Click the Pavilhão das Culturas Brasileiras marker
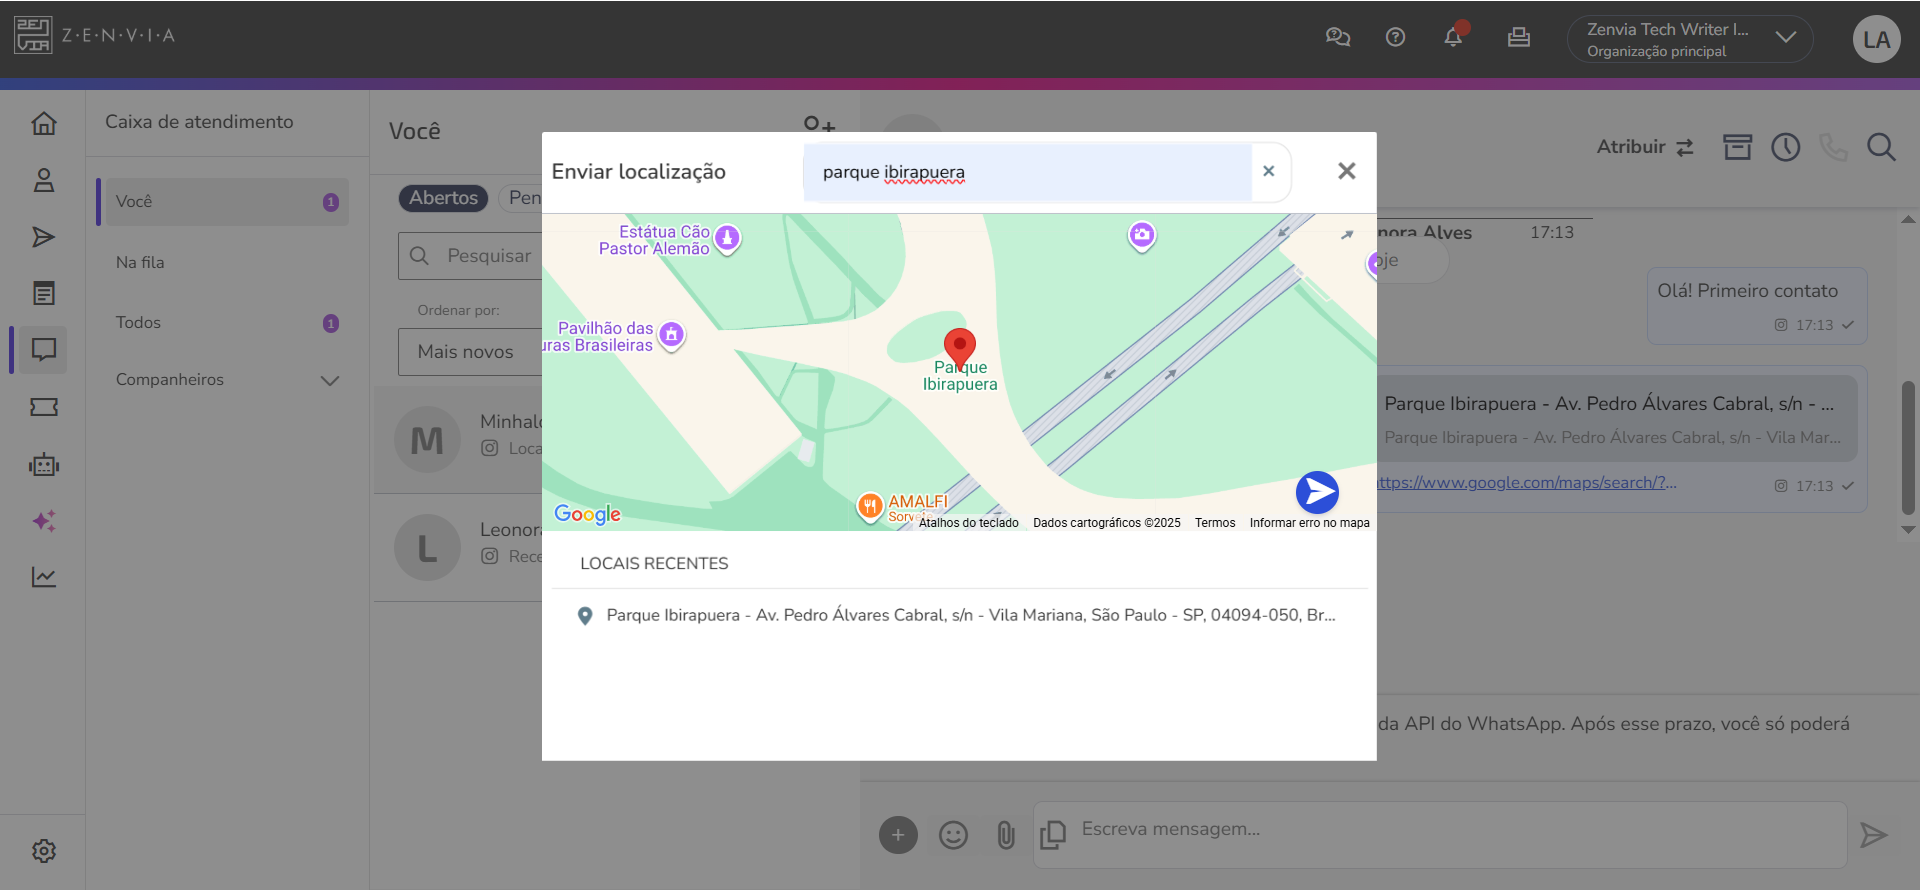This screenshot has width=1920, height=890. (672, 335)
